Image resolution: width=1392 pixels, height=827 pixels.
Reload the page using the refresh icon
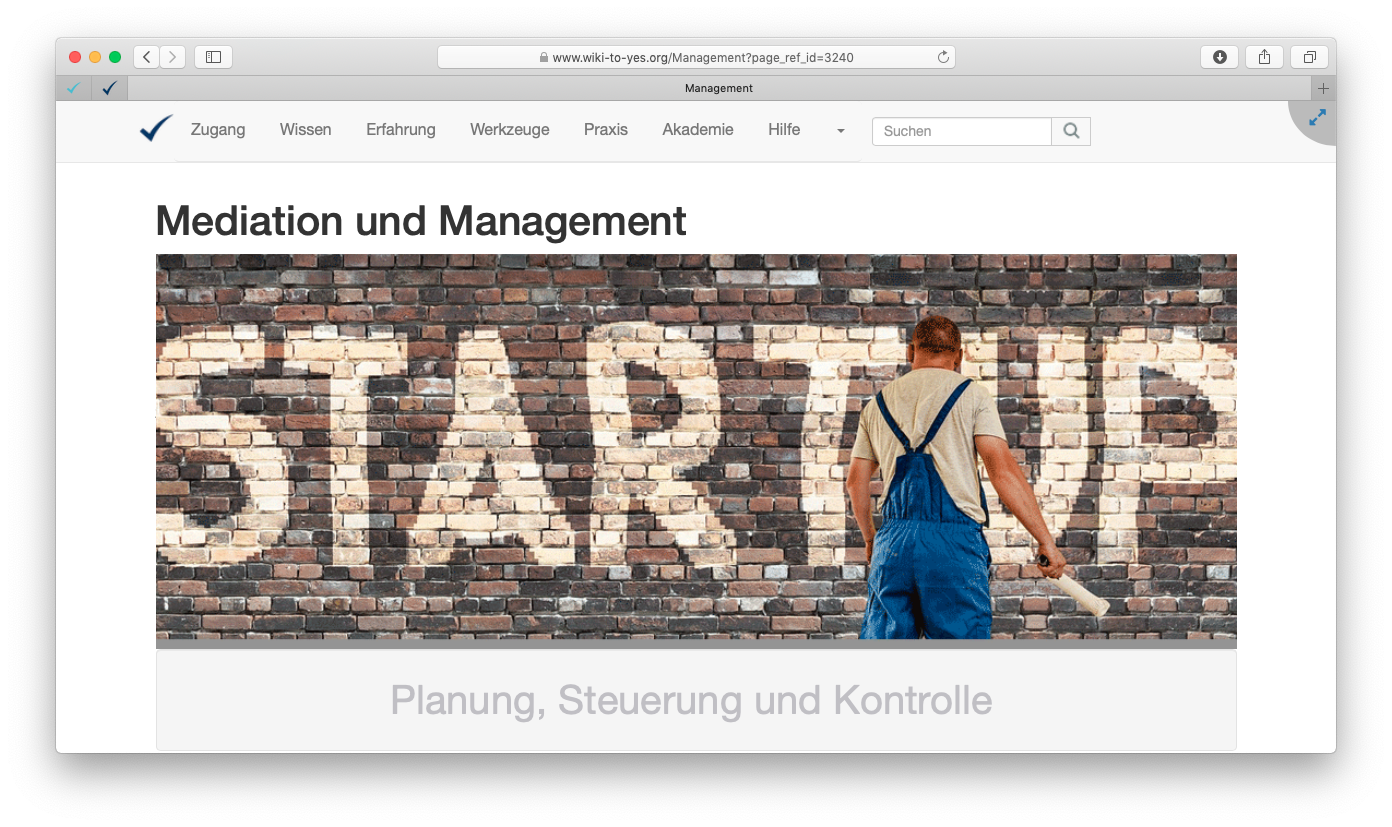pyautogui.click(x=942, y=57)
